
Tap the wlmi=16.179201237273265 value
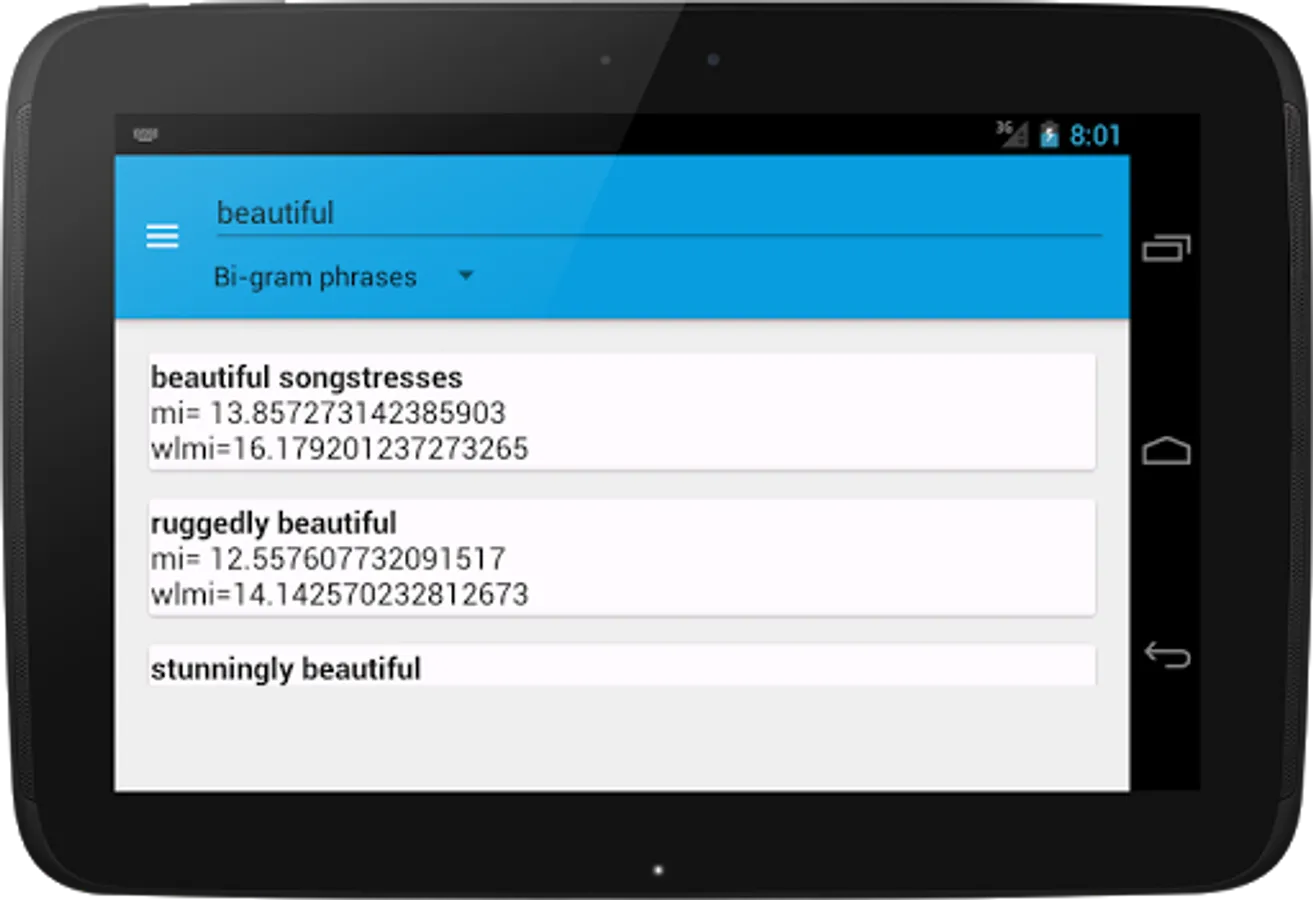pos(339,450)
